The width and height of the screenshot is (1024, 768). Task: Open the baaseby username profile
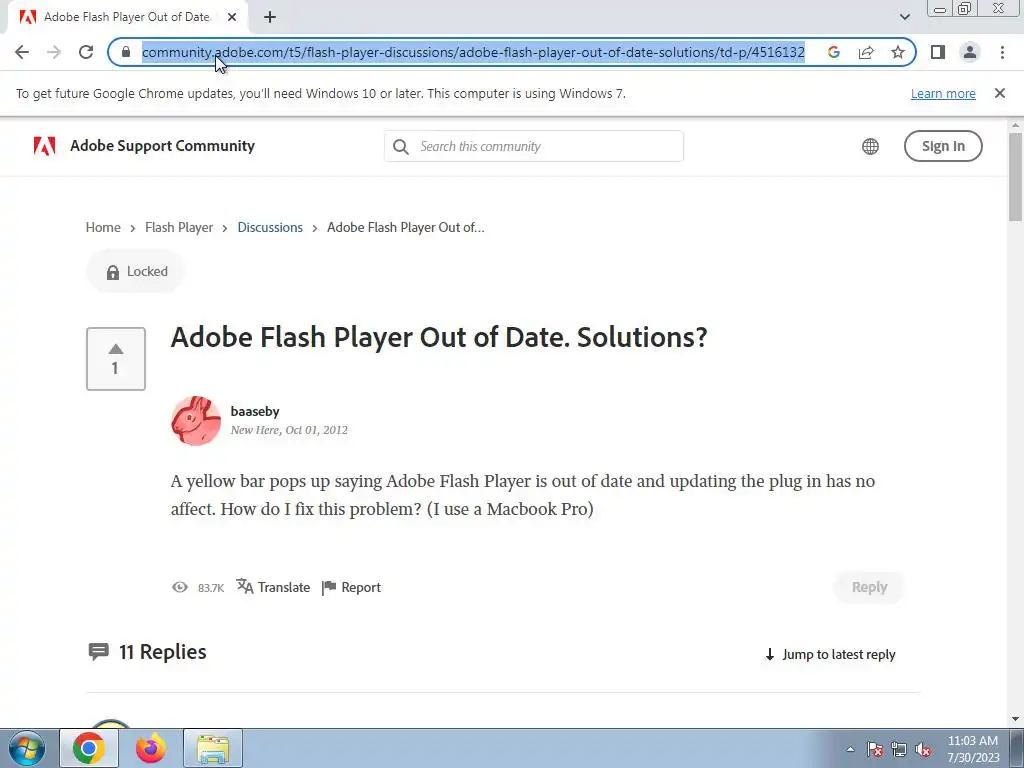[255, 411]
